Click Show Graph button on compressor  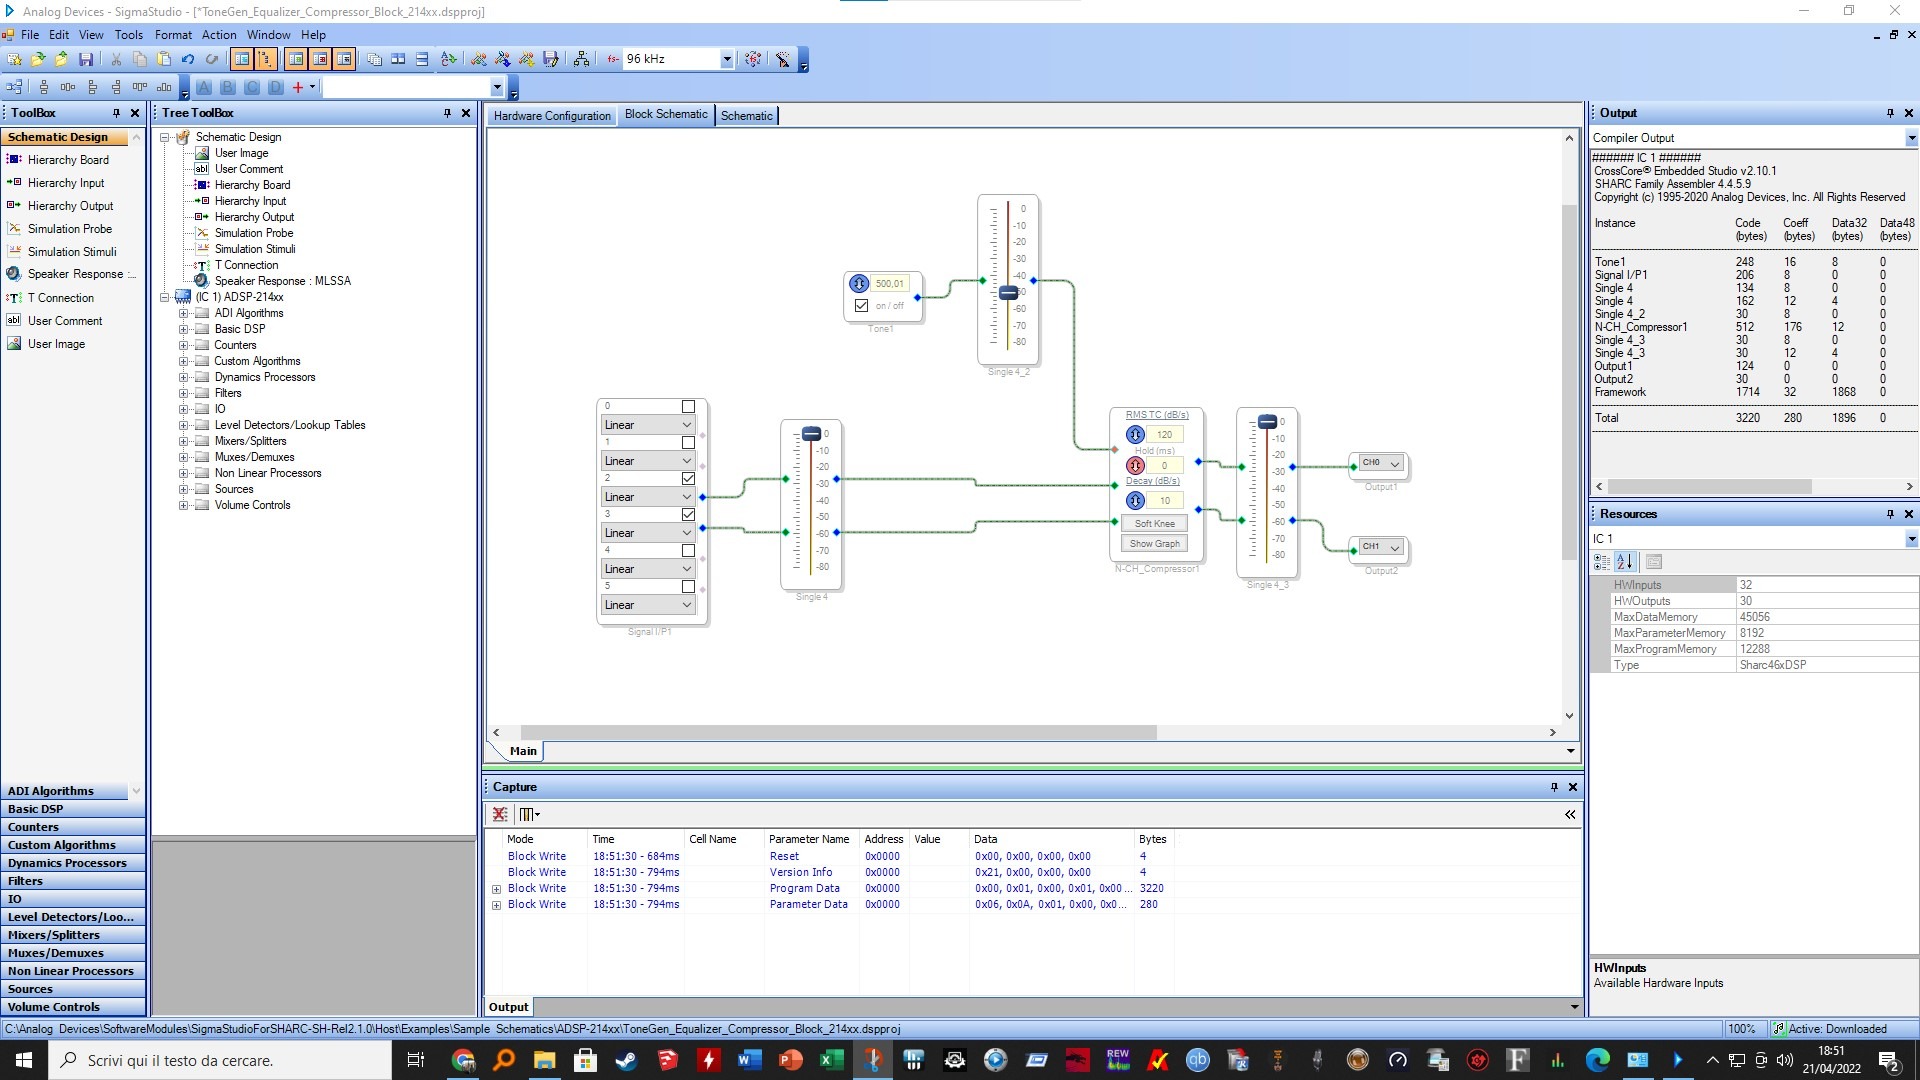(x=1154, y=544)
